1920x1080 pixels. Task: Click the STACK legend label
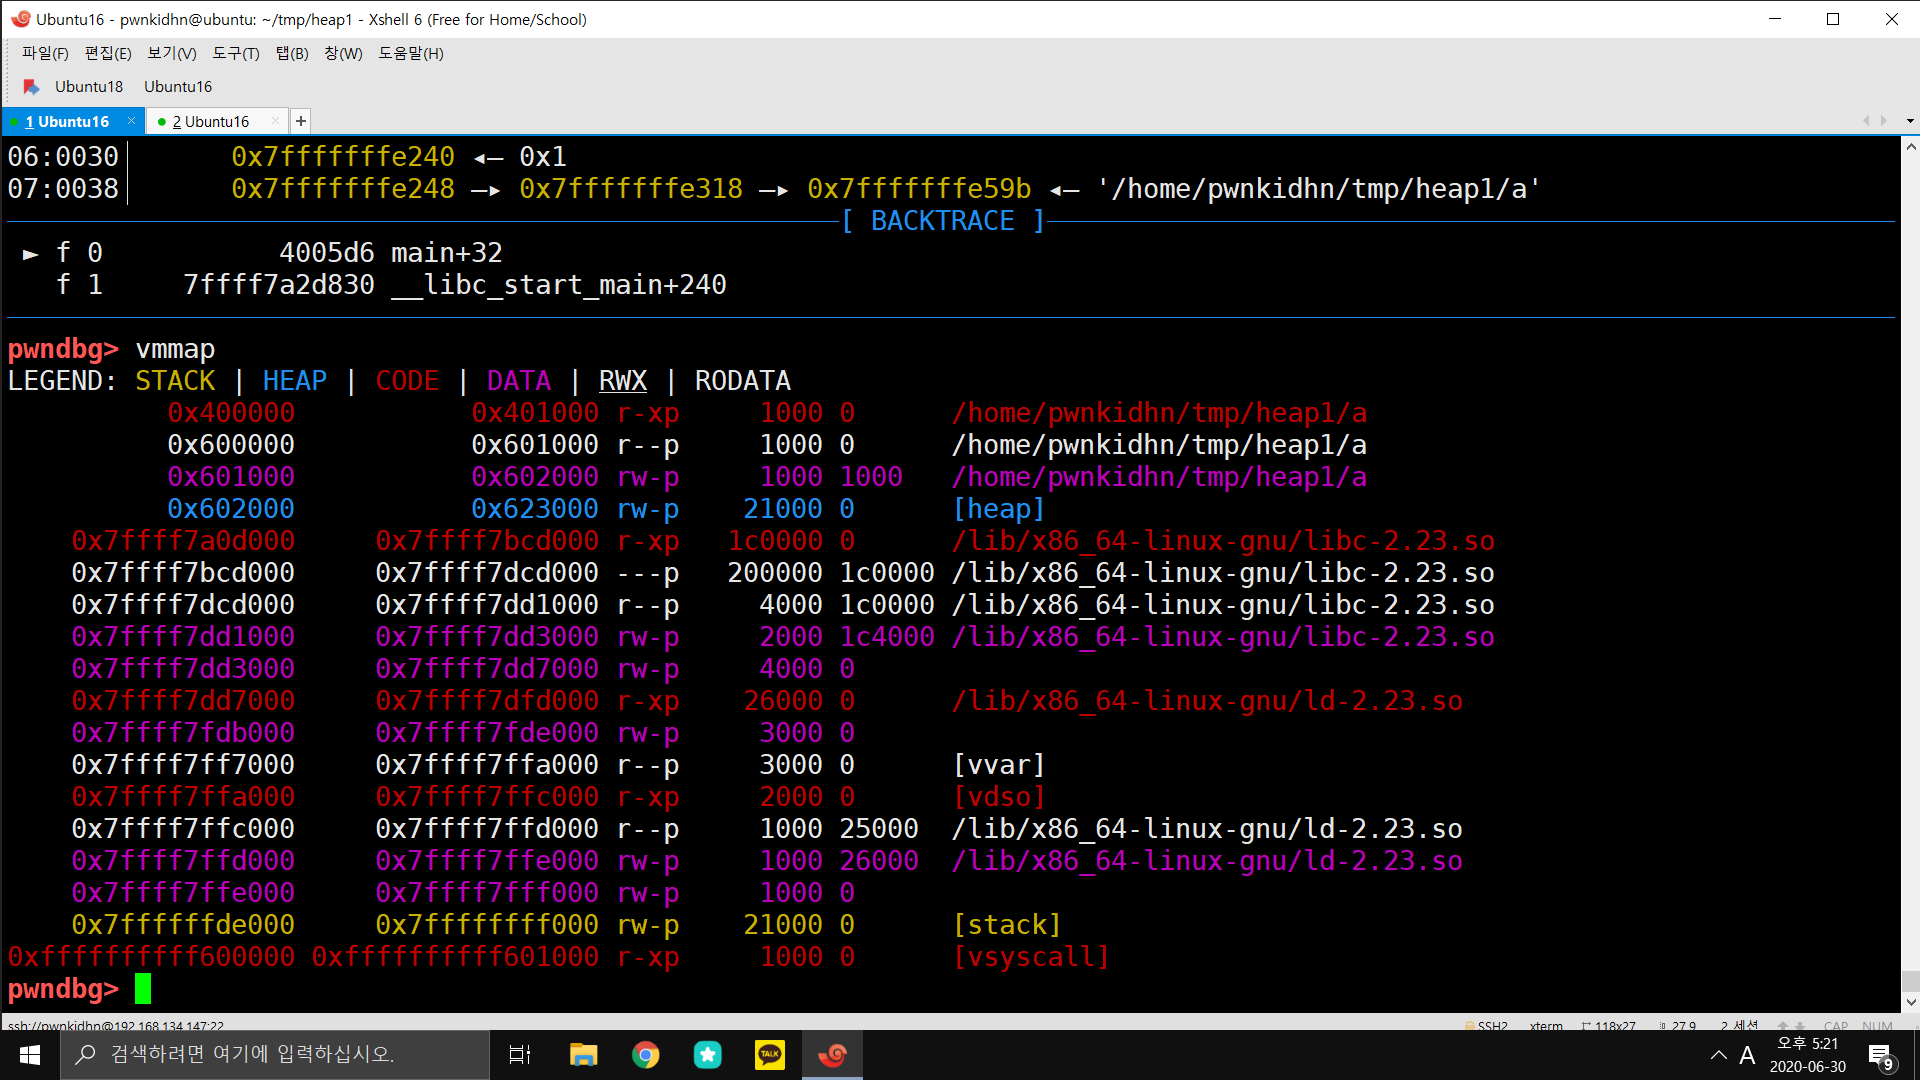coord(175,381)
